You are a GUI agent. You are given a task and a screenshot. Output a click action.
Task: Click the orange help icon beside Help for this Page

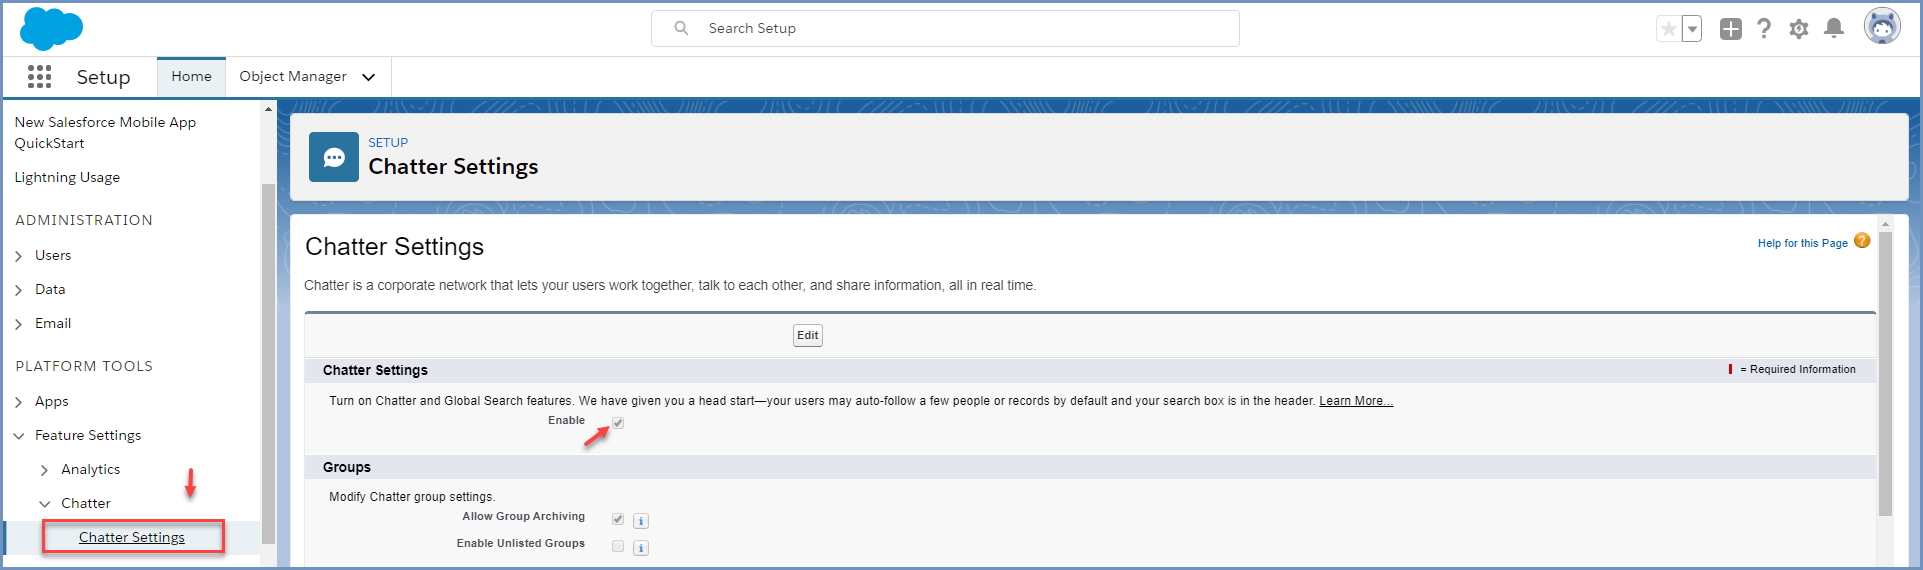point(1862,240)
